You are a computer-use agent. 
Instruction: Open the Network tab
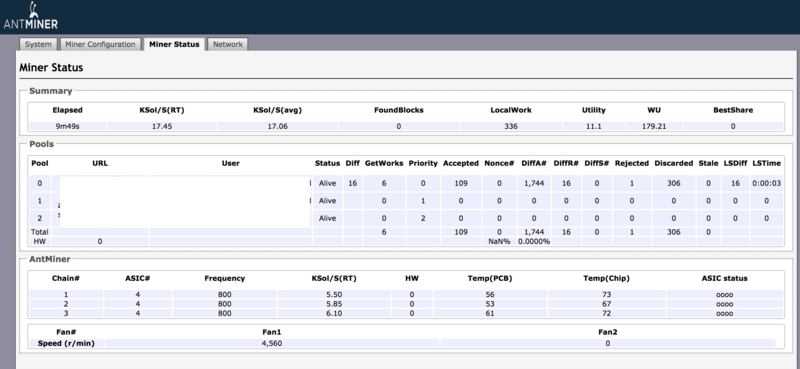pos(228,44)
